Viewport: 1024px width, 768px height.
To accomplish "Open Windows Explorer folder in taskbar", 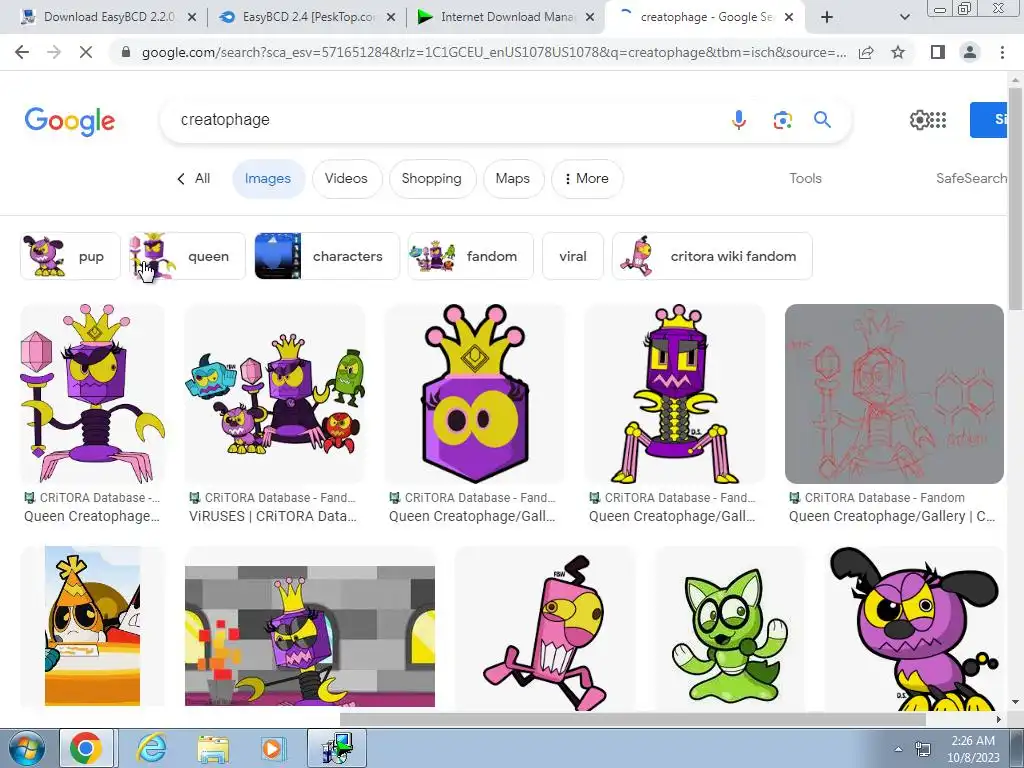I will [x=213, y=748].
